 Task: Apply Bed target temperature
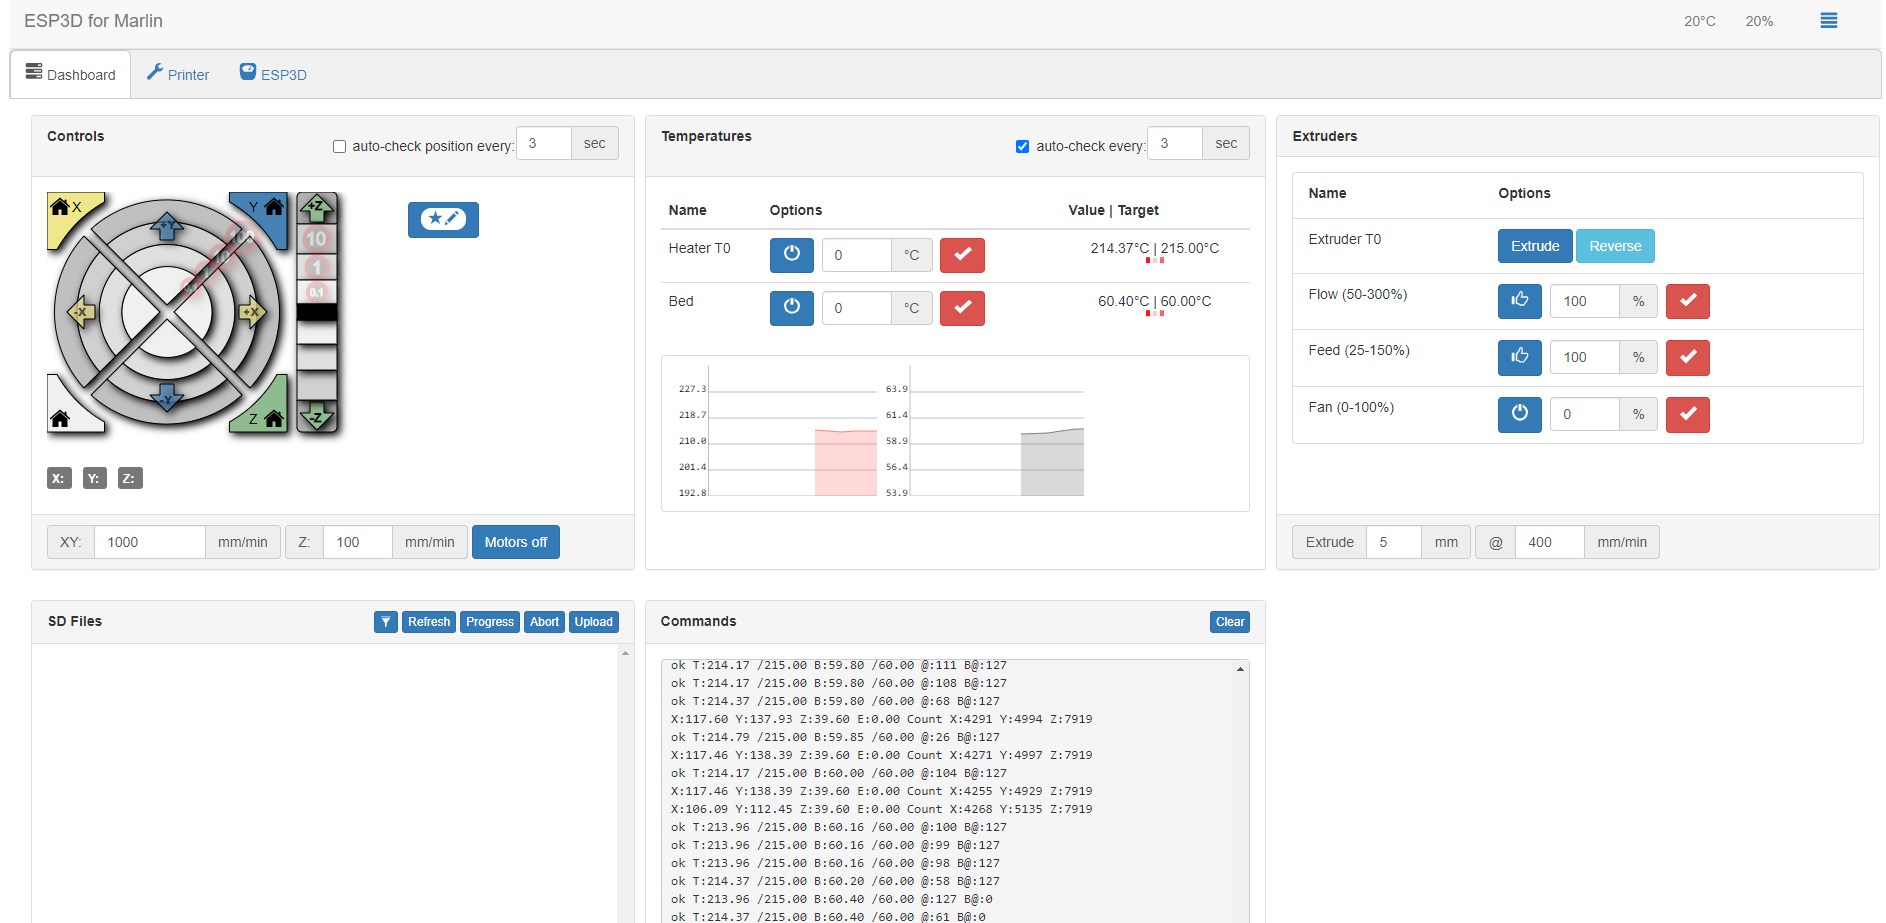pos(962,308)
